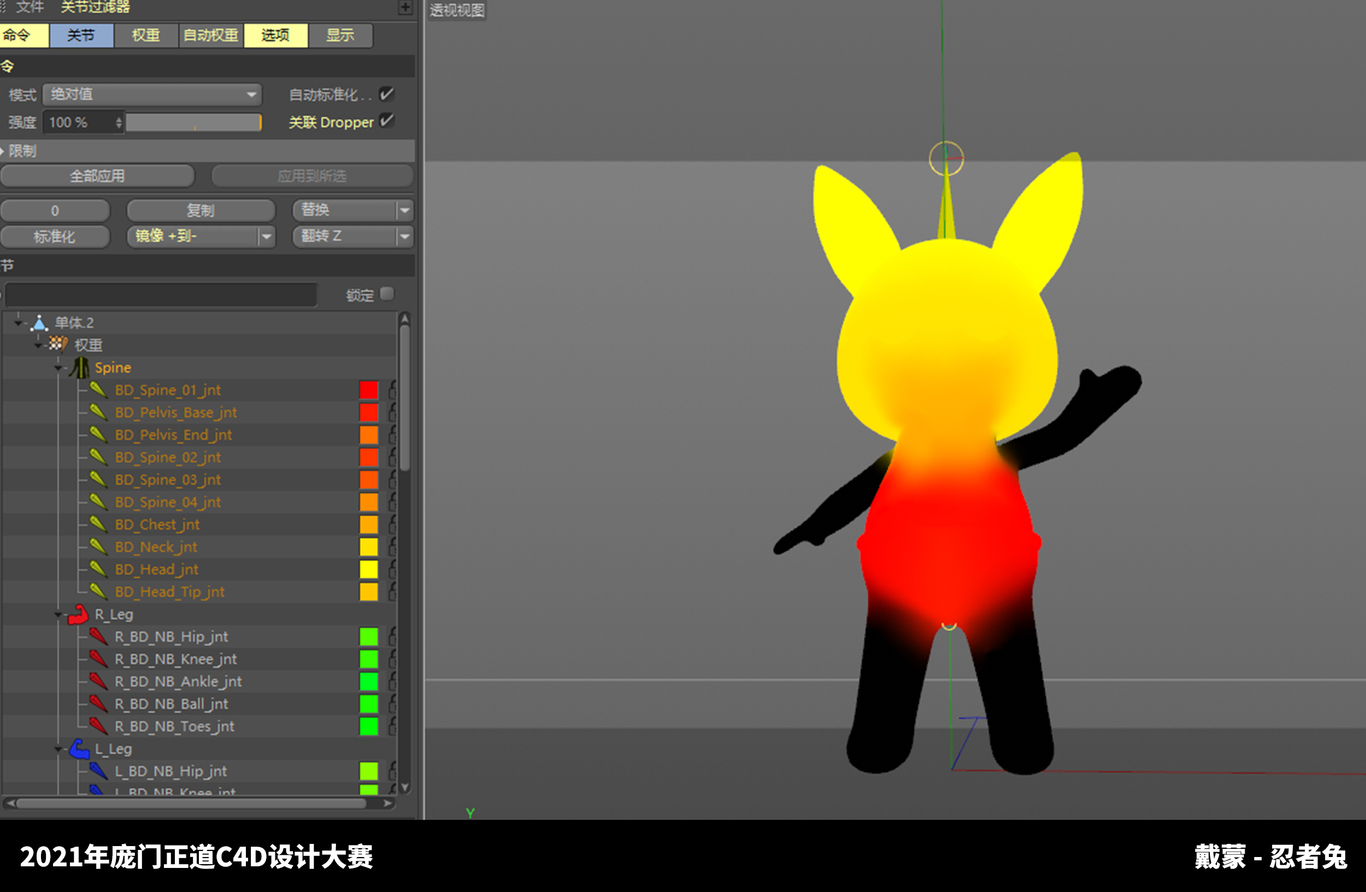The width and height of the screenshot is (1366, 892).
Task: Click the 强度 stepper arrows
Action: (119, 122)
